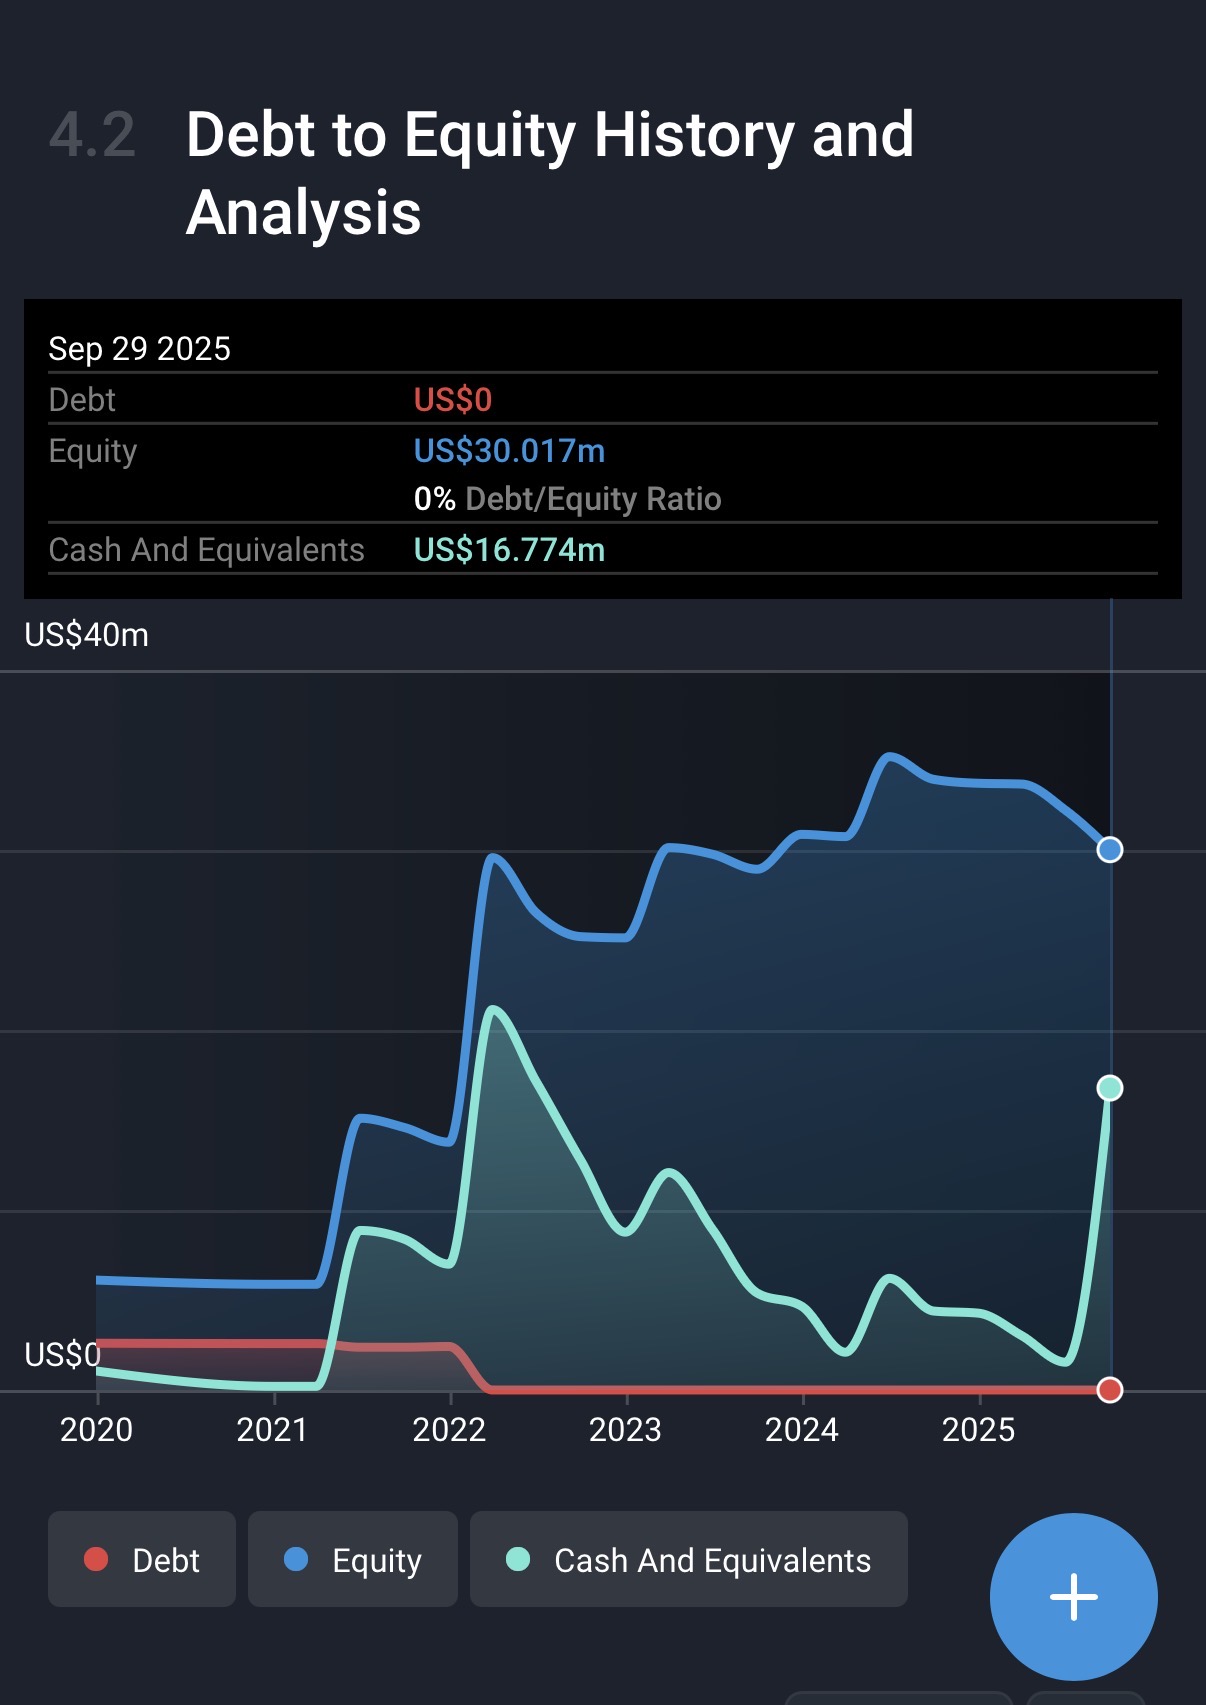Click the 2020 x-axis label

(96, 1430)
